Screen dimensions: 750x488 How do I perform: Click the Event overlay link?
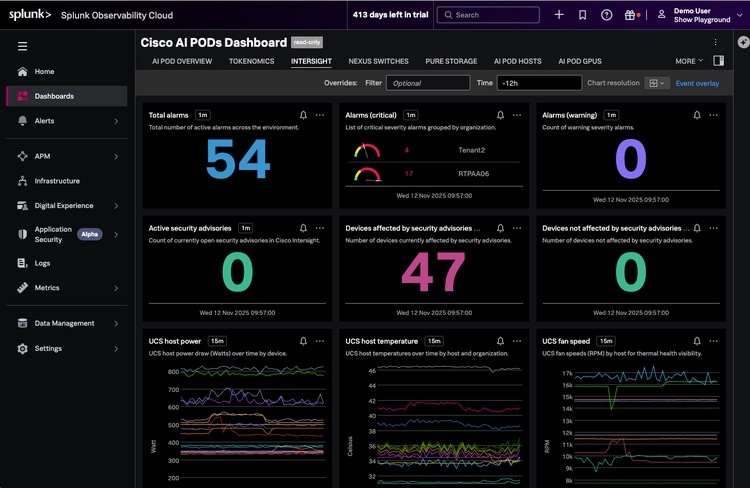click(x=697, y=83)
